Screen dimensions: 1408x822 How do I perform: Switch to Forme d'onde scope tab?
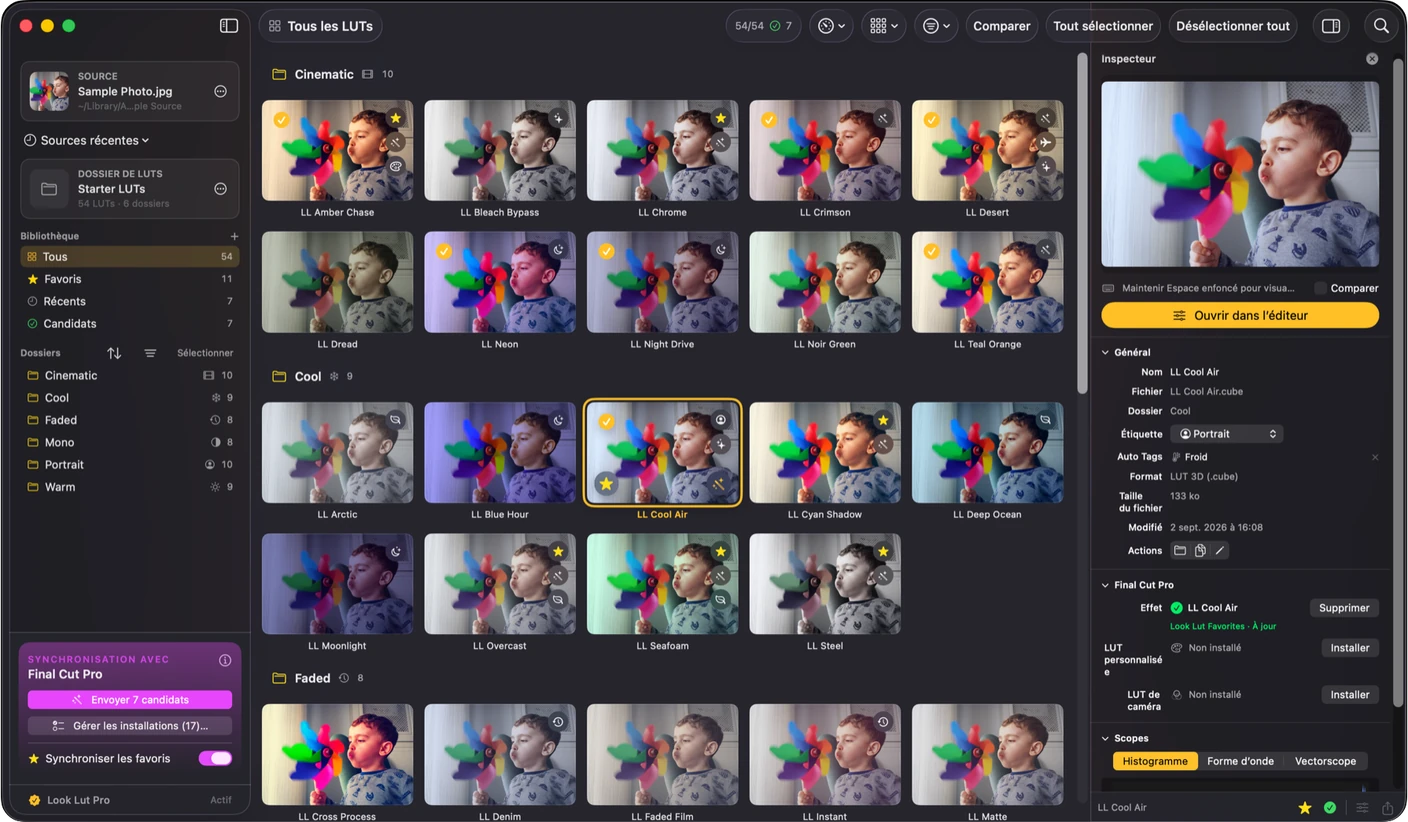click(1240, 761)
